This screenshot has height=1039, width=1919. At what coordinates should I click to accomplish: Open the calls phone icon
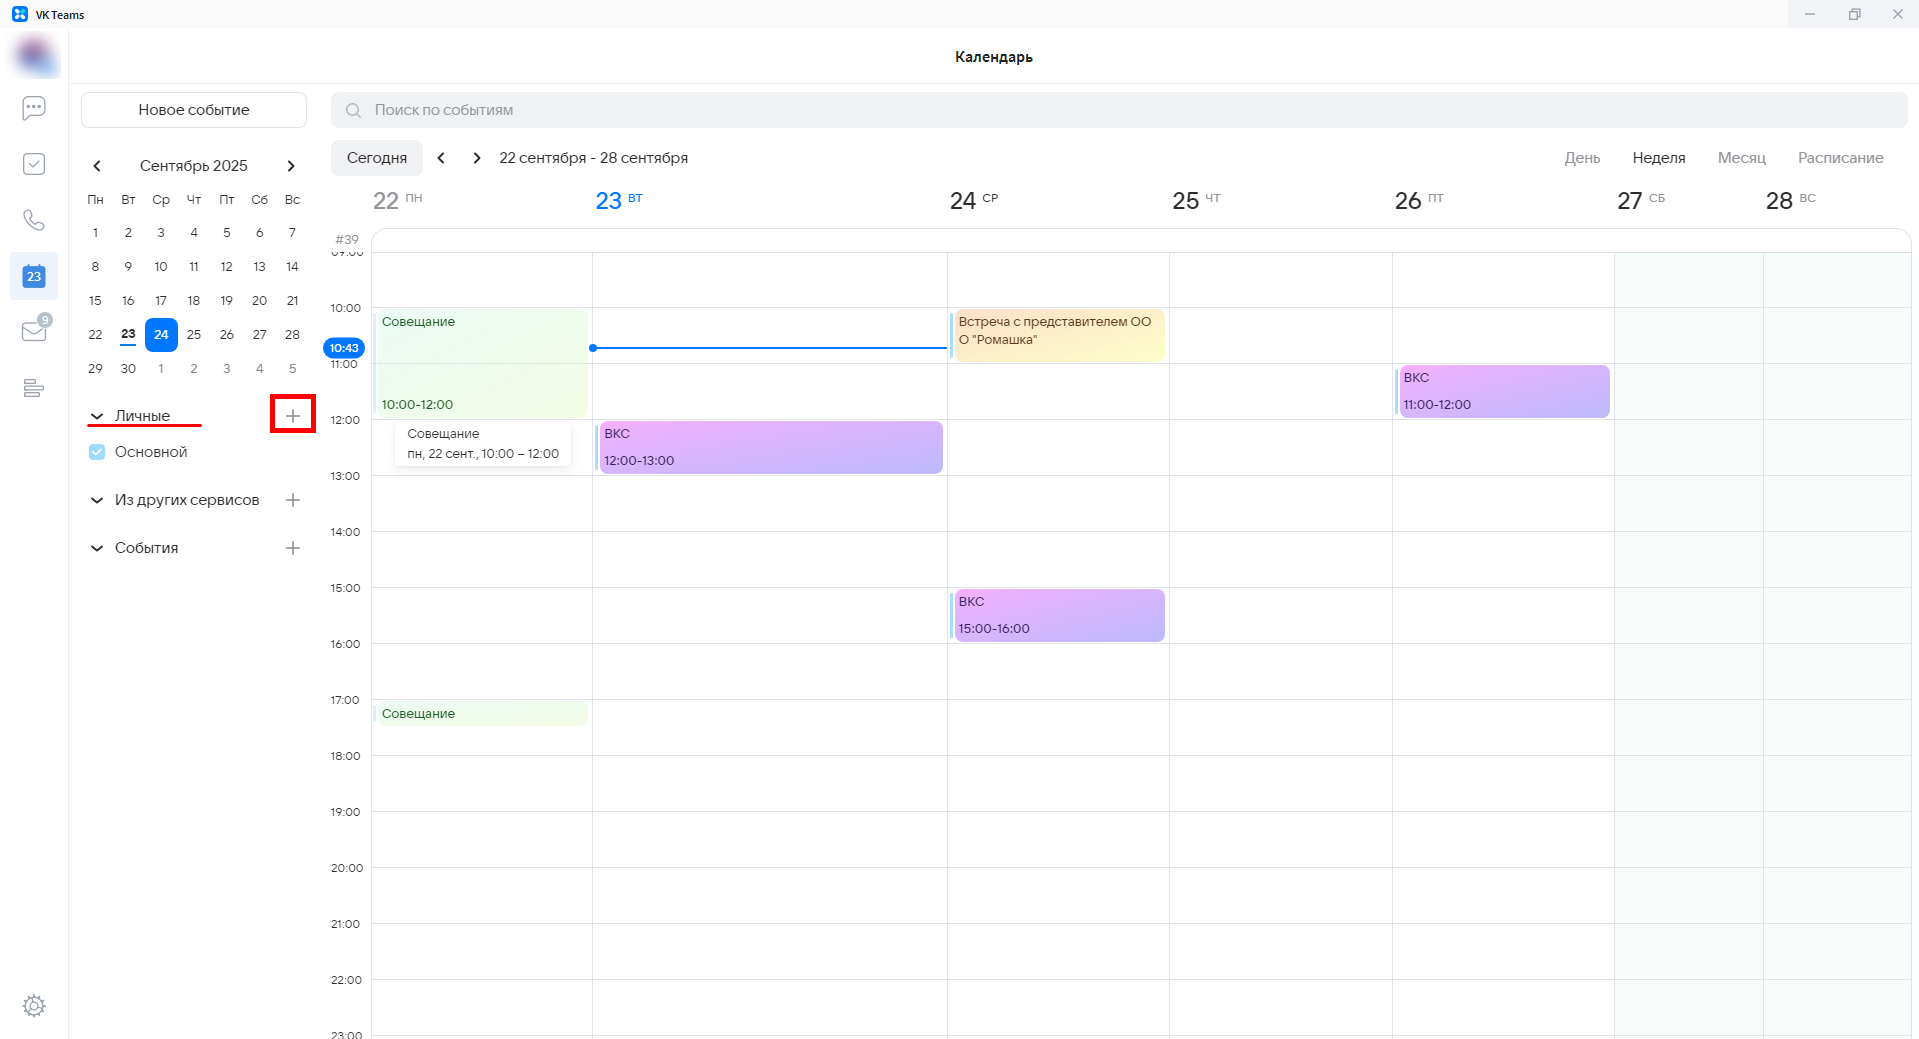(x=34, y=220)
